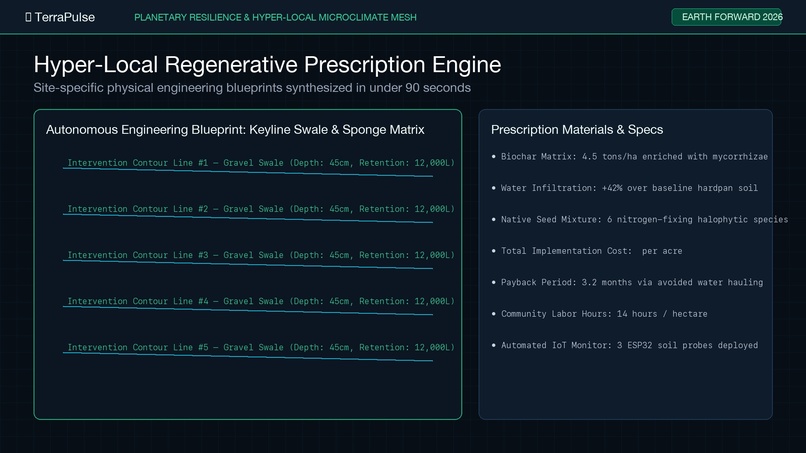This screenshot has width=806, height=453.
Task: Click the logo glyph beside TerraPulse
Action: (28, 17)
